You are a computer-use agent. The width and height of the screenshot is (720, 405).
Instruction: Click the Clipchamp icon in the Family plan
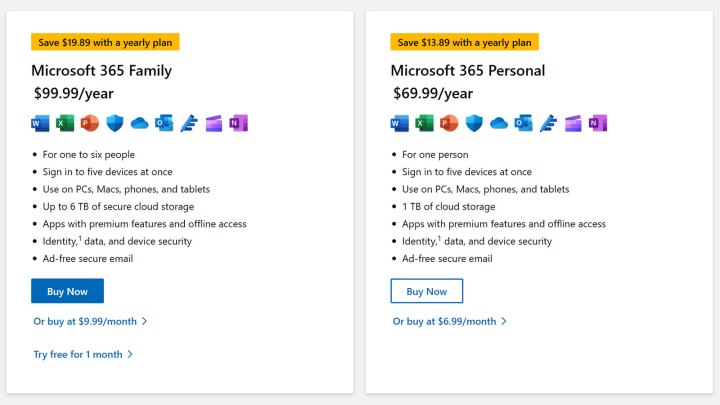[214, 123]
